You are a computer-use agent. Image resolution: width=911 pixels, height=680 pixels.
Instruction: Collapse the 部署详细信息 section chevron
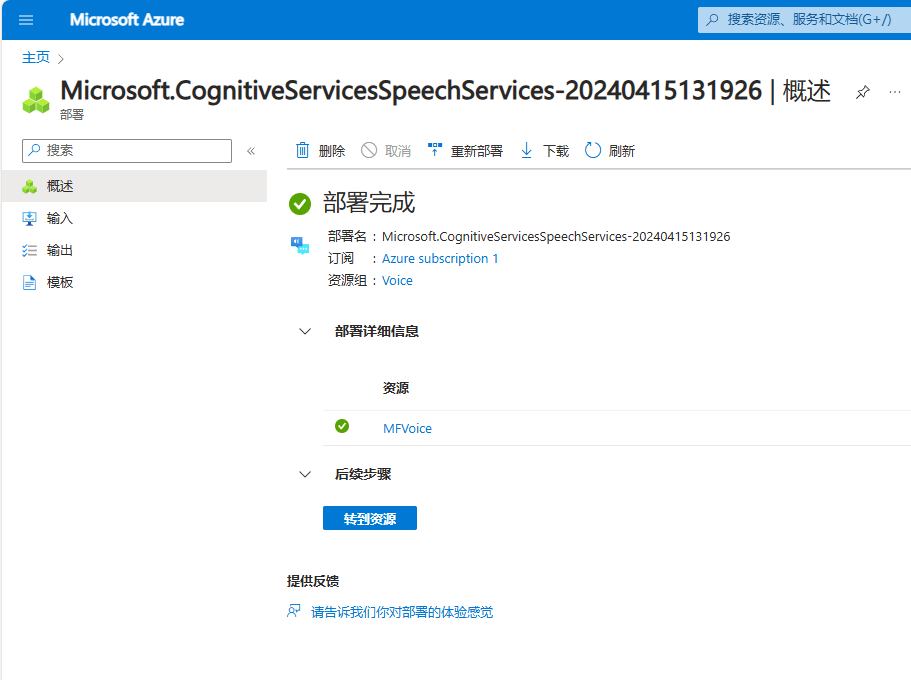click(305, 331)
